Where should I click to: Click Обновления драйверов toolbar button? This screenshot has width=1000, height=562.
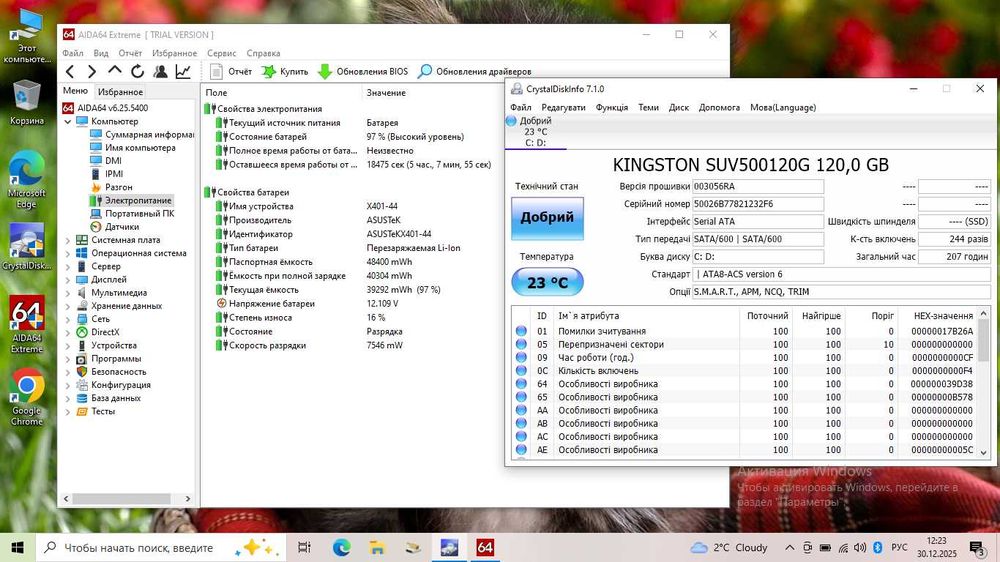pyautogui.click(x=474, y=71)
